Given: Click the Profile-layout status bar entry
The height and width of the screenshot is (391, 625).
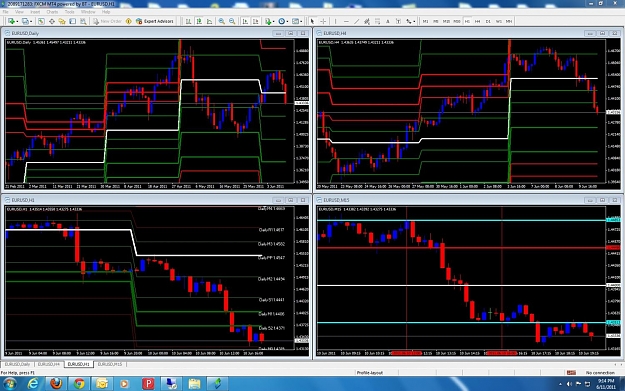Looking at the screenshot, I should [x=369, y=373].
